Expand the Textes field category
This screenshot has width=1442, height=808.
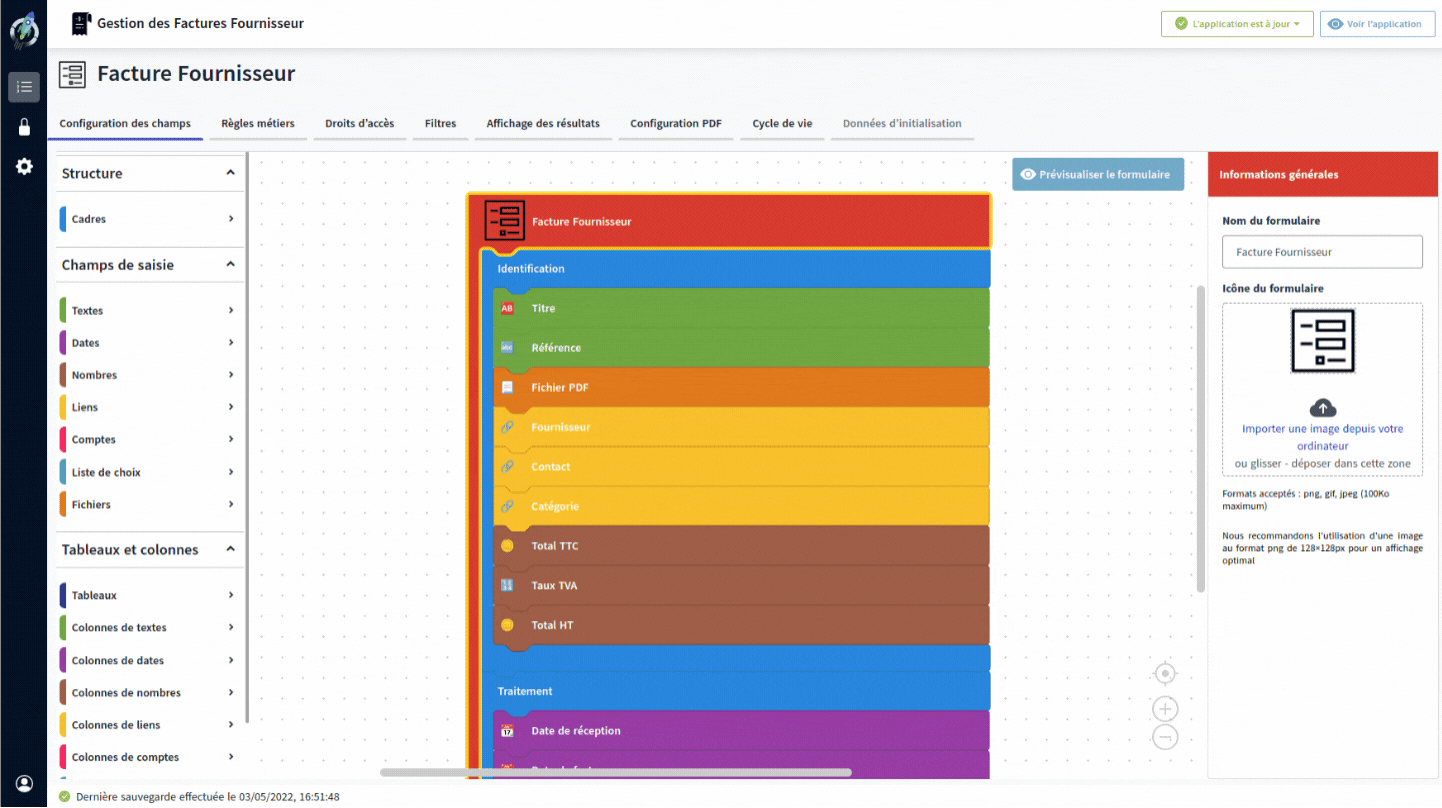click(150, 311)
